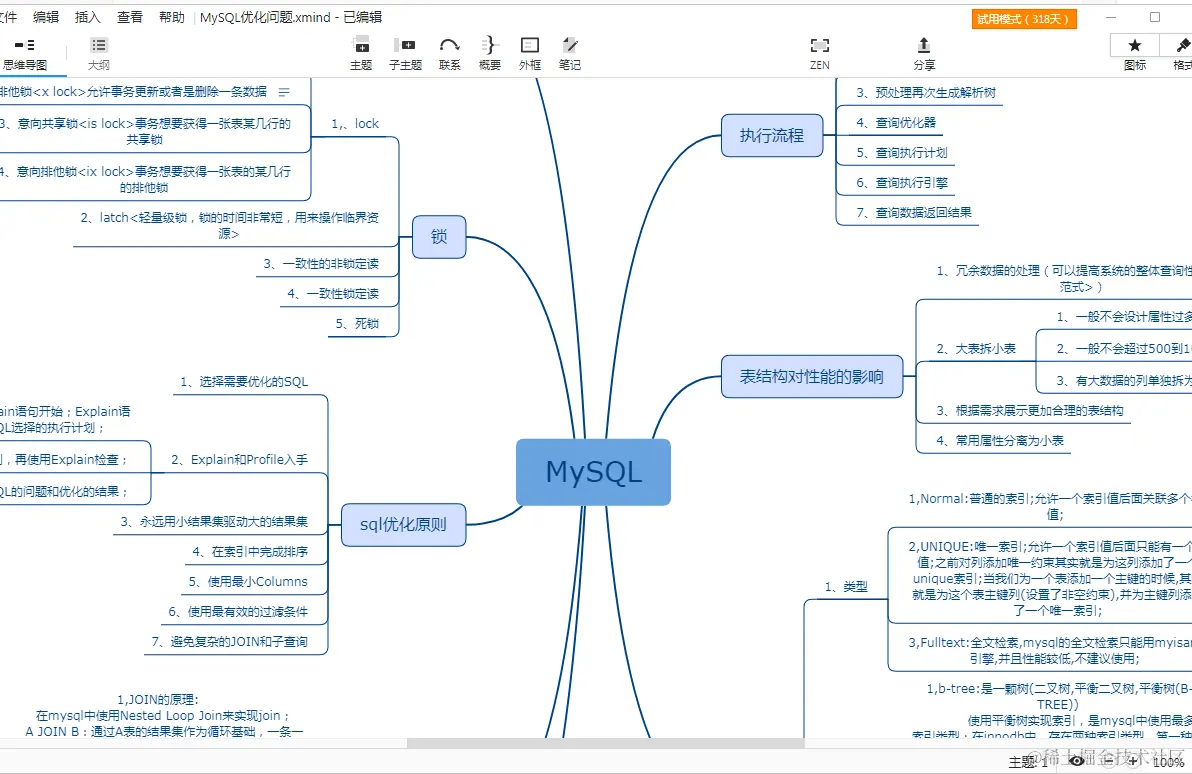This screenshot has height=774, width=1192.
Task: Open the 分享 share panel
Action: (924, 50)
